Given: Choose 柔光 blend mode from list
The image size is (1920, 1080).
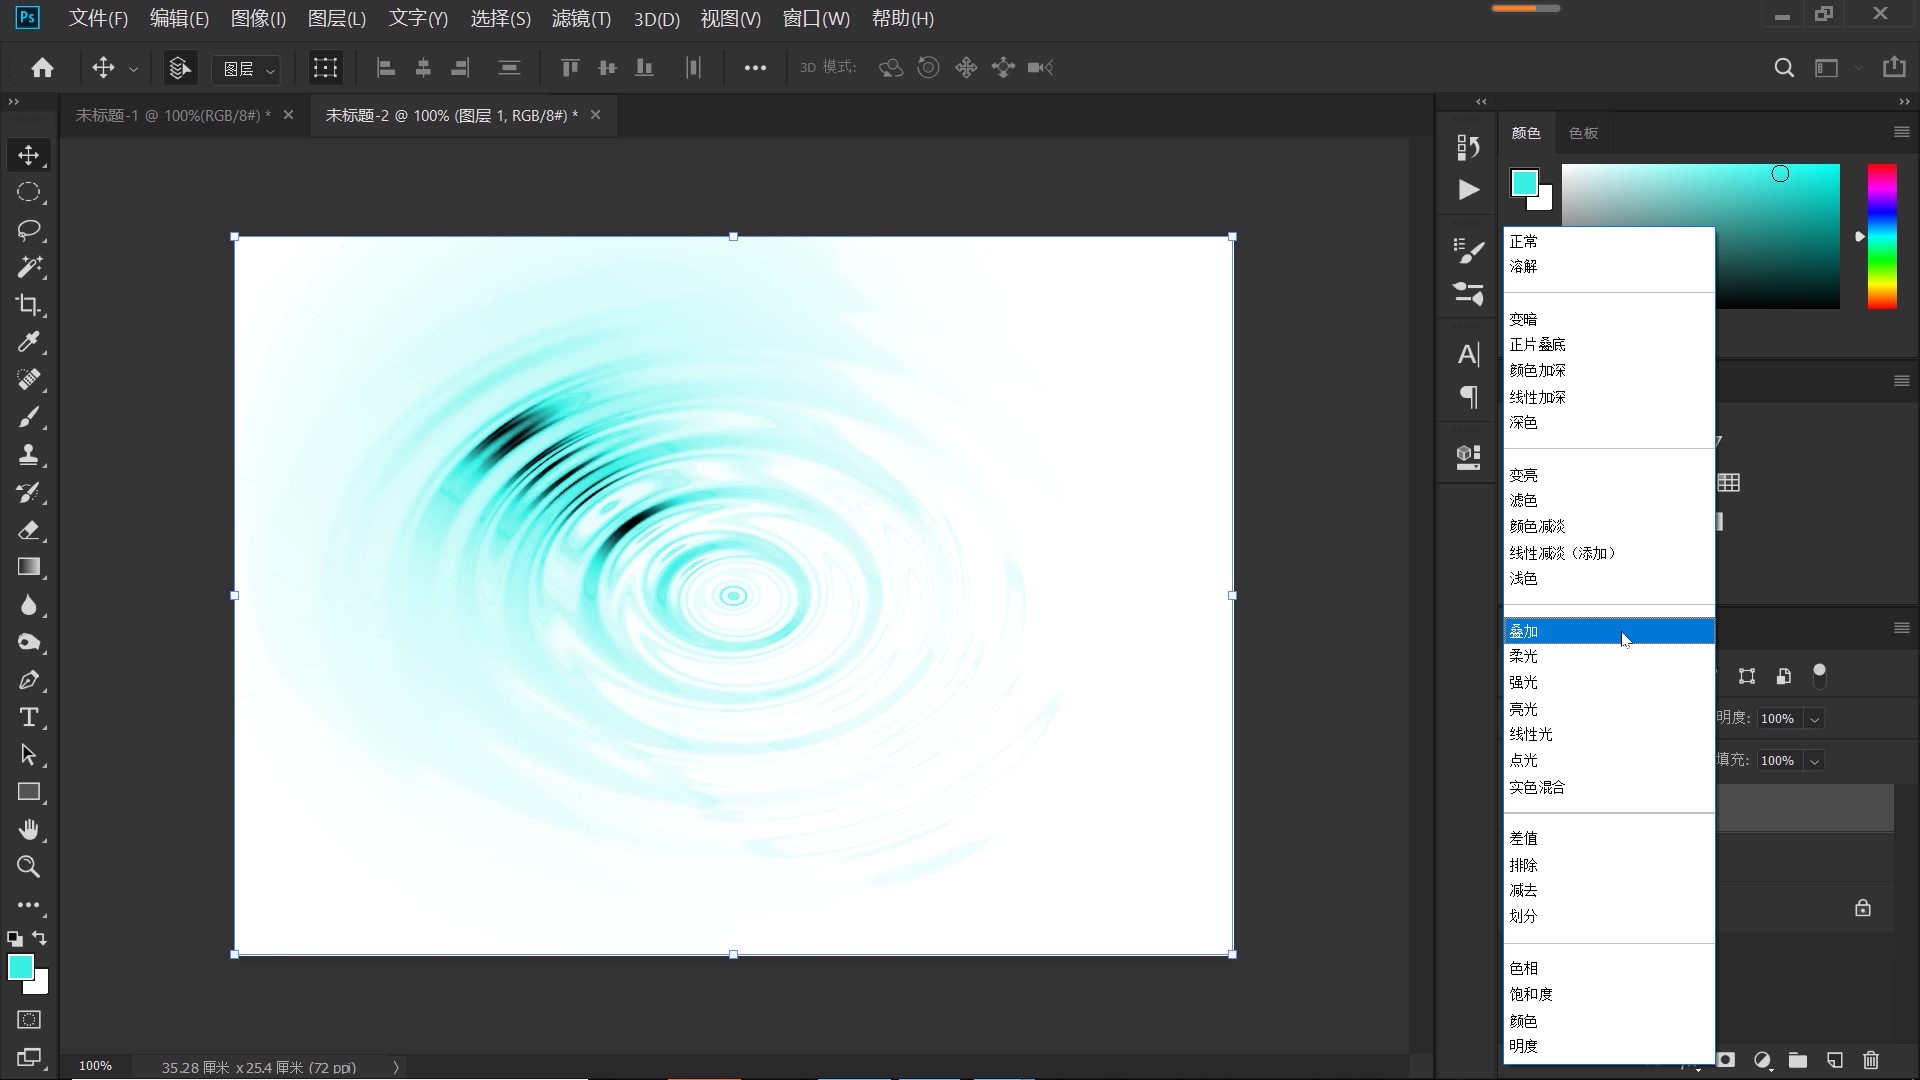Looking at the screenshot, I should [x=1523, y=656].
